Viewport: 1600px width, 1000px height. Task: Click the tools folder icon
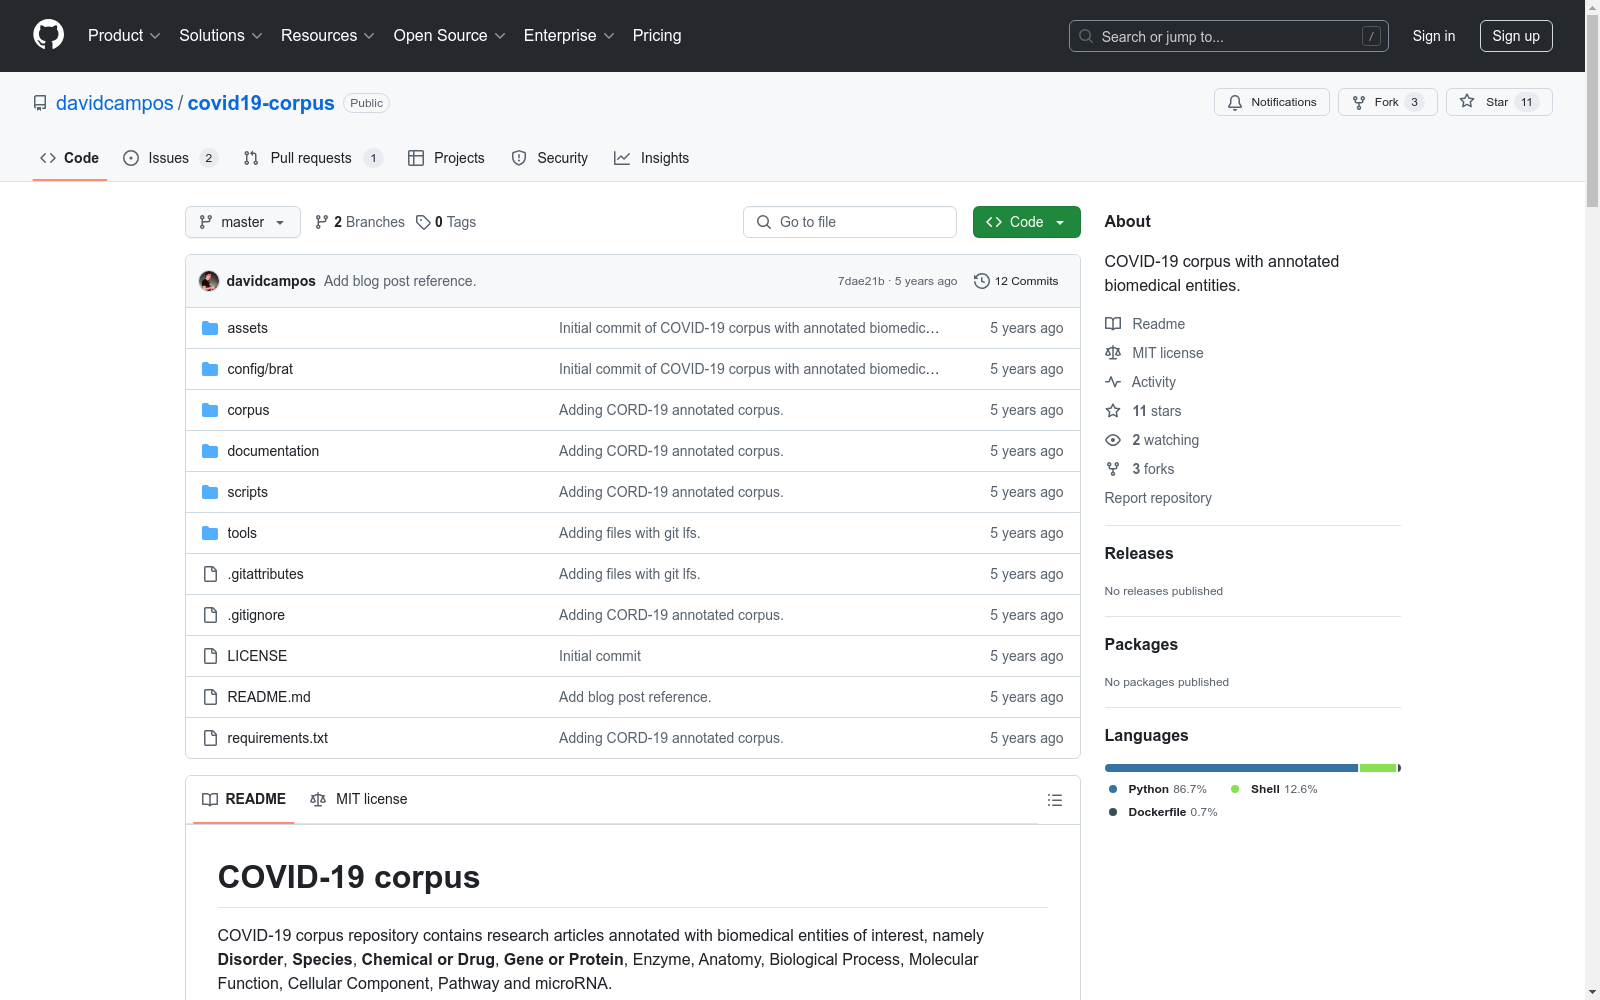[210, 533]
